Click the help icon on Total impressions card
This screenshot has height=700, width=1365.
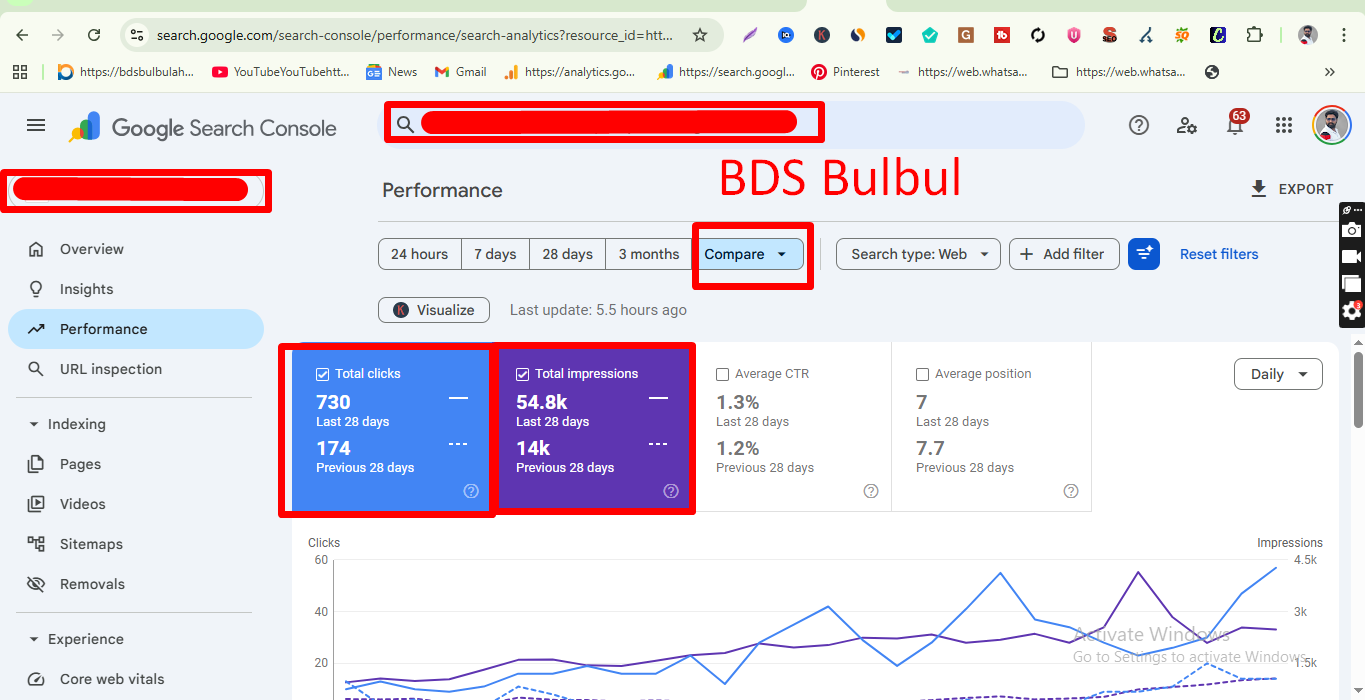pyautogui.click(x=671, y=491)
